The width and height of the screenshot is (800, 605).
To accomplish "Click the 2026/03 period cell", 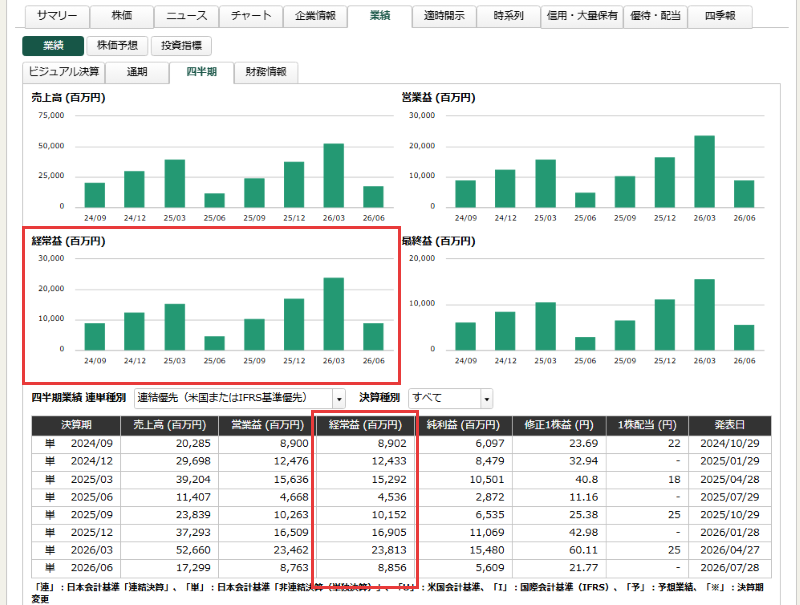I will coord(92,550).
